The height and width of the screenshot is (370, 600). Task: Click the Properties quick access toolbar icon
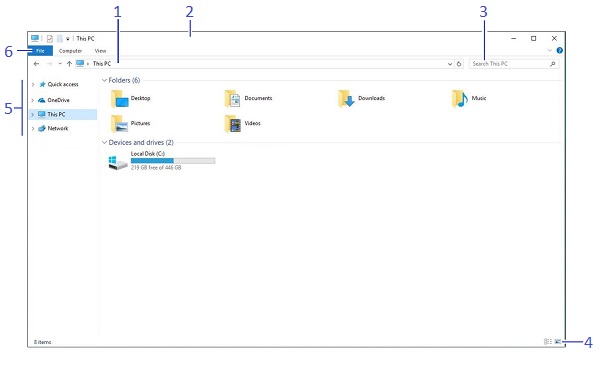pyautogui.click(x=50, y=39)
